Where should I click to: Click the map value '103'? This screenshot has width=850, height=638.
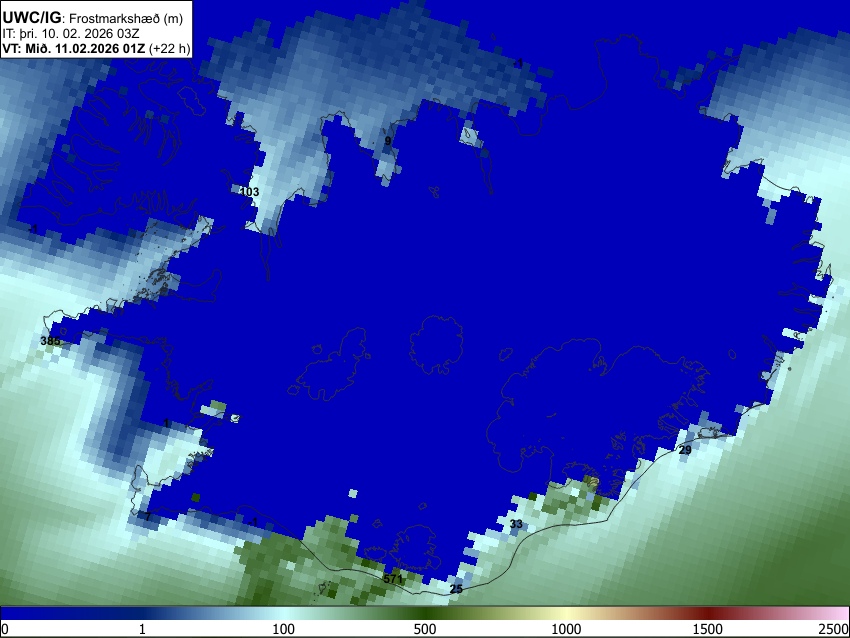coord(249,192)
